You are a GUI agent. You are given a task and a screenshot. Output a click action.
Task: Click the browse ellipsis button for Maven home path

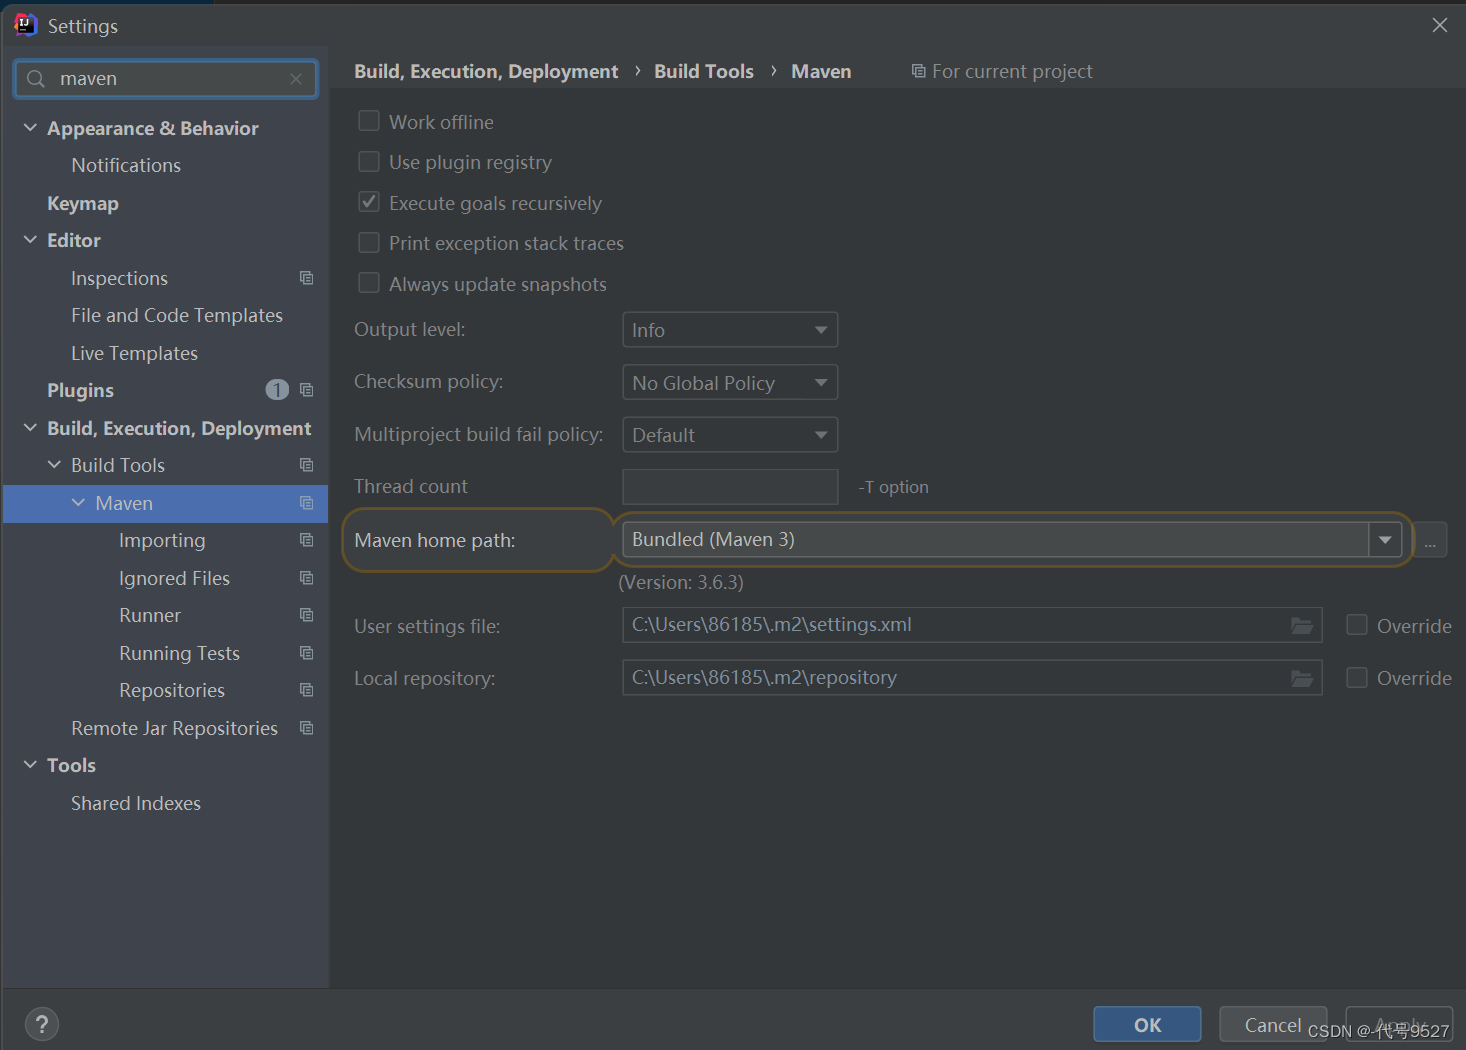pyautogui.click(x=1430, y=541)
